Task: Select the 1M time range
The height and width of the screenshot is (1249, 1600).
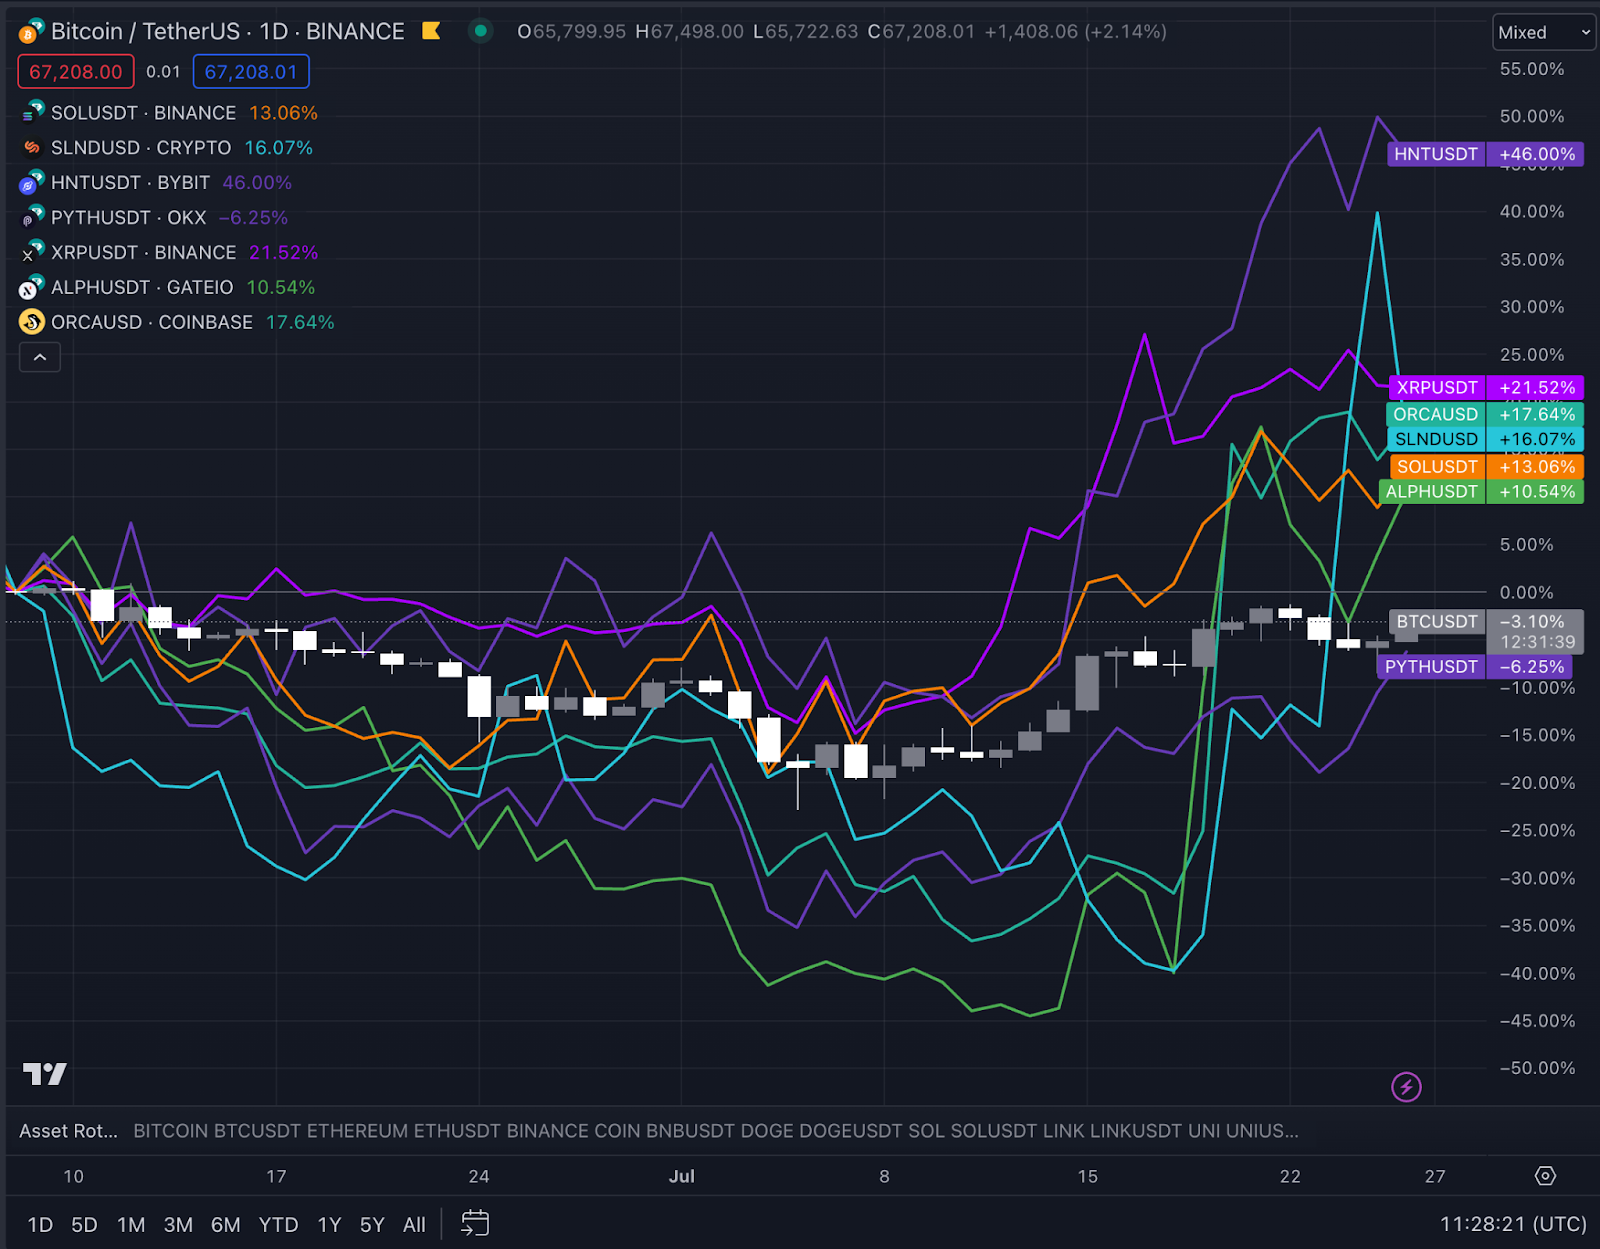Action: [131, 1224]
